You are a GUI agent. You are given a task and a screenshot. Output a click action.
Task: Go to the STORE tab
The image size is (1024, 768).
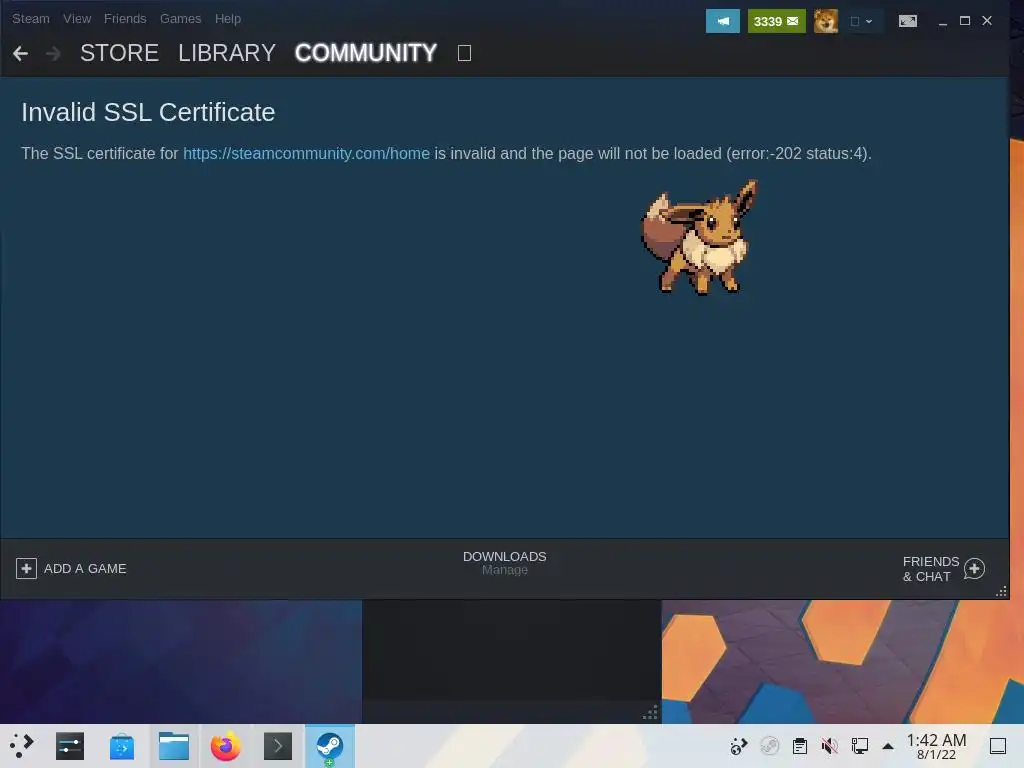(x=120, y=53)
